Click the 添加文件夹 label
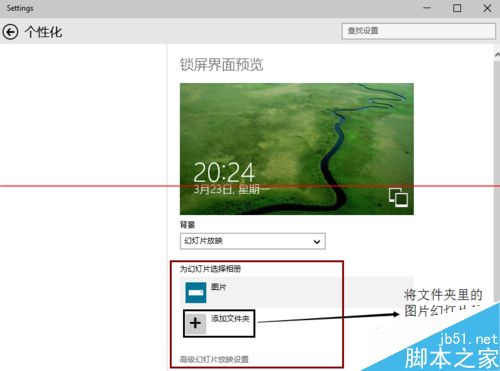Image resolution: width=500 pixels, height=371 pixels. 230,319
